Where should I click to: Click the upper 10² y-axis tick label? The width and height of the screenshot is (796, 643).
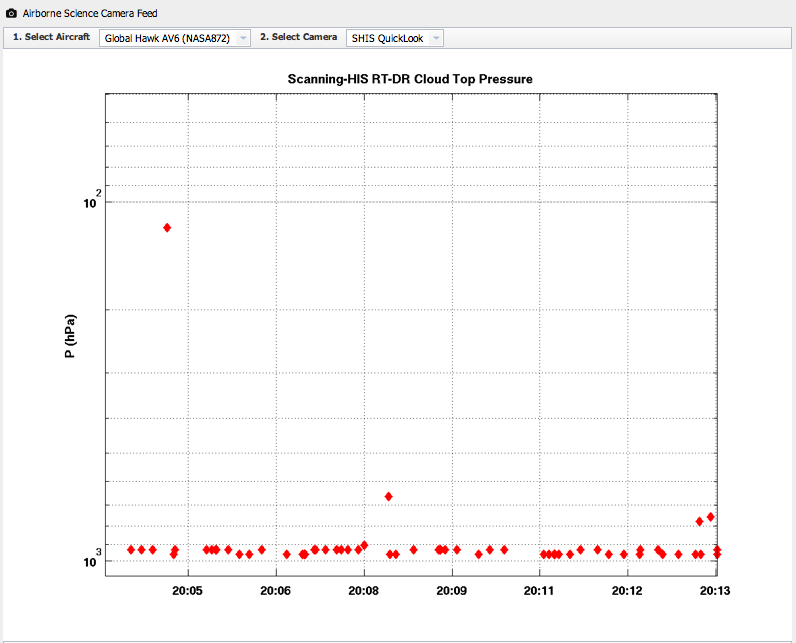pyautogui.click(x=91, y=201)
